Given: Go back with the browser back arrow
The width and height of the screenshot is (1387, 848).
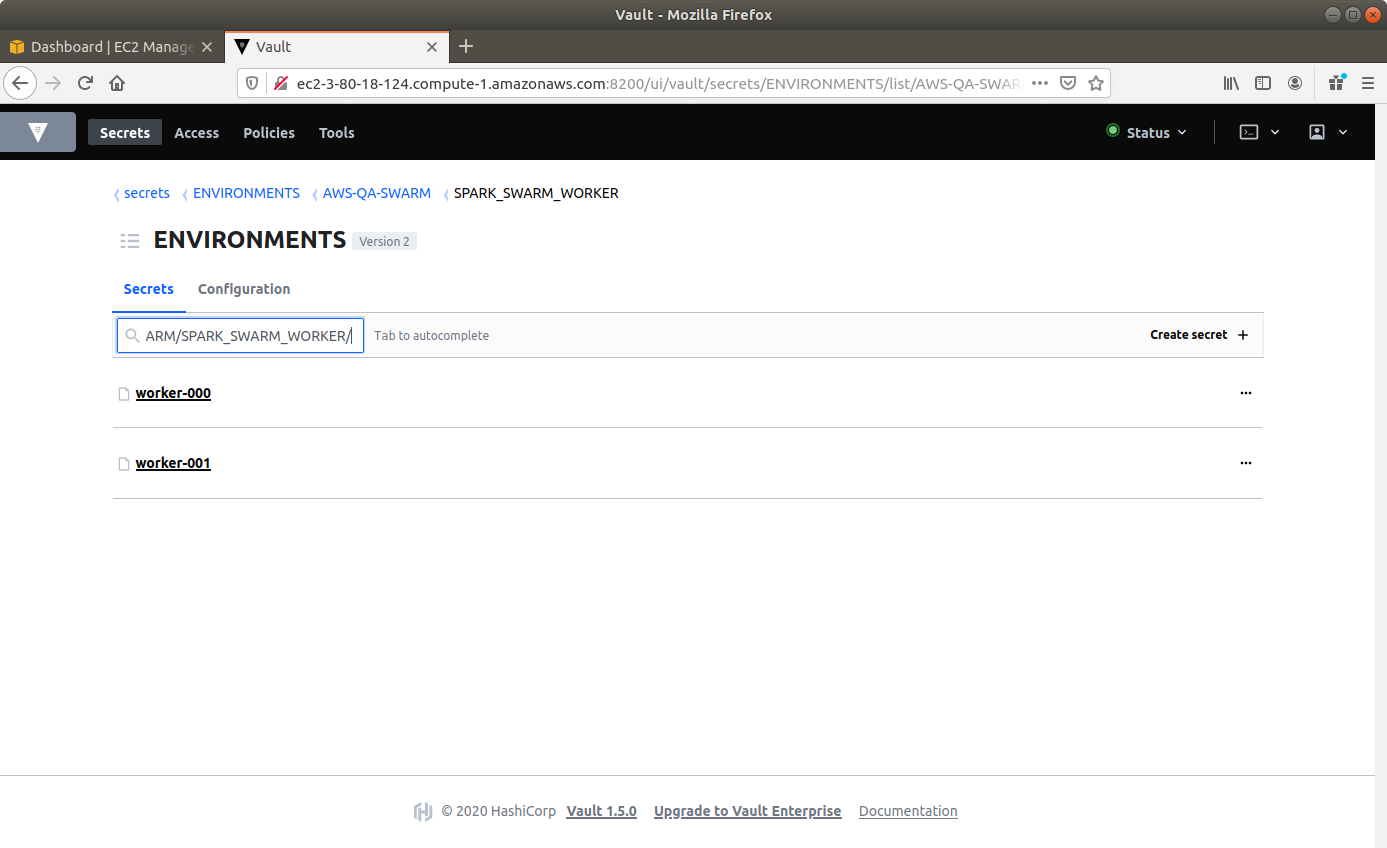Looking at the screenshot, I should (x=20, y=83).
